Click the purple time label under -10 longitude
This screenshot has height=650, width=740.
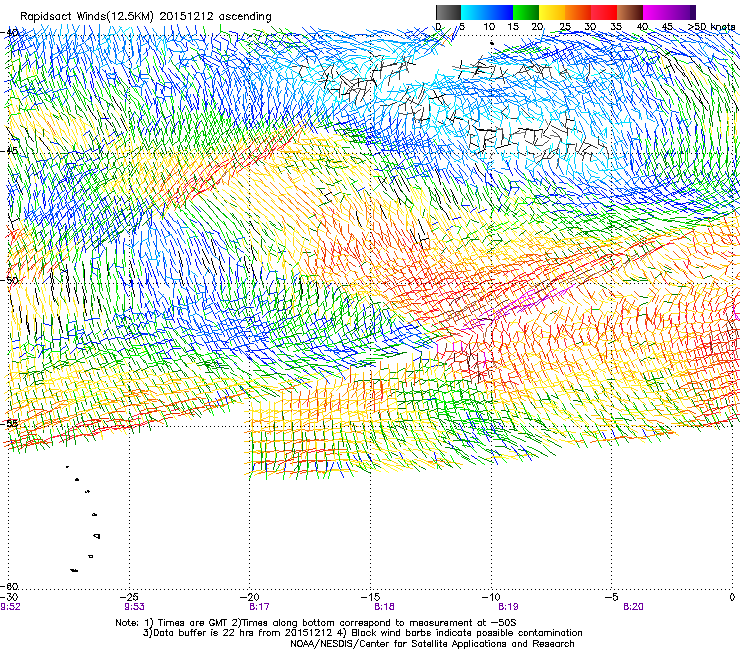[508, 607]
